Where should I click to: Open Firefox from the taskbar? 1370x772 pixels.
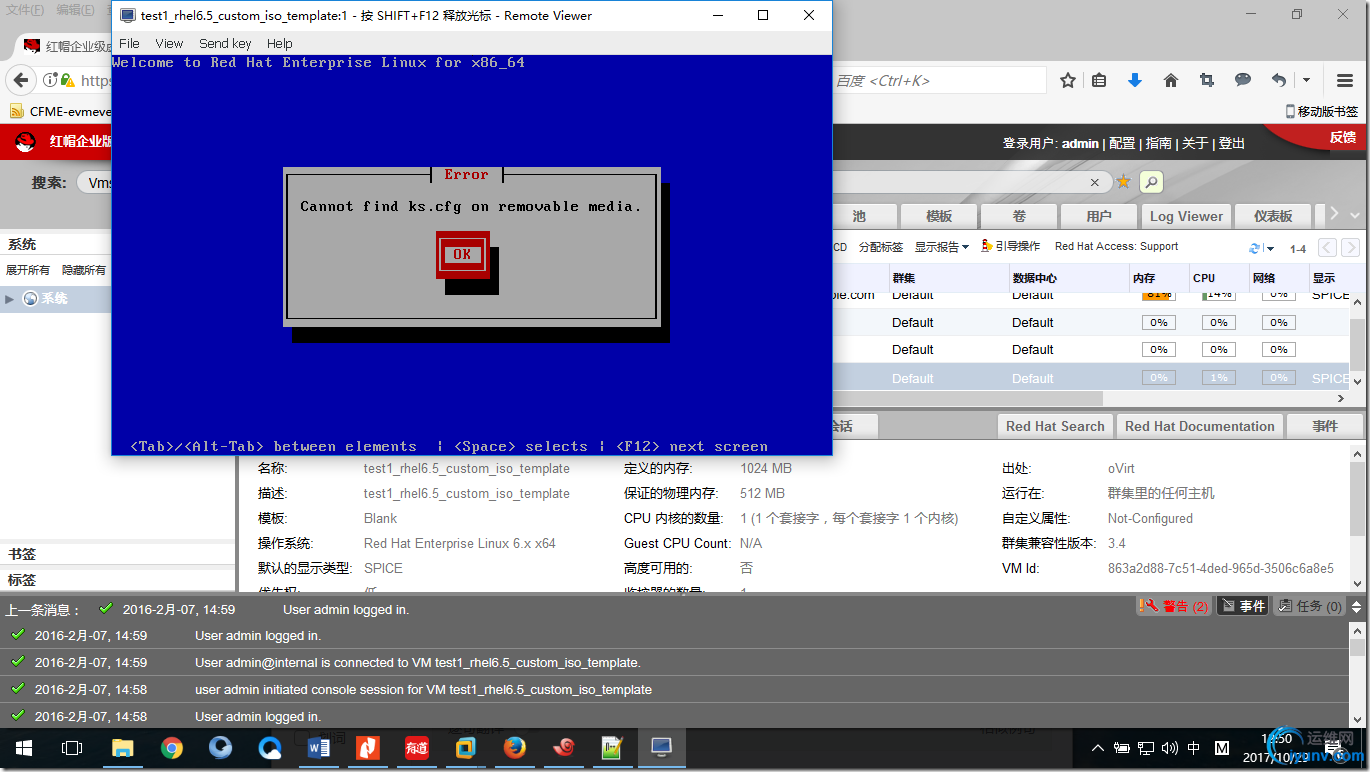coord(515,748)
